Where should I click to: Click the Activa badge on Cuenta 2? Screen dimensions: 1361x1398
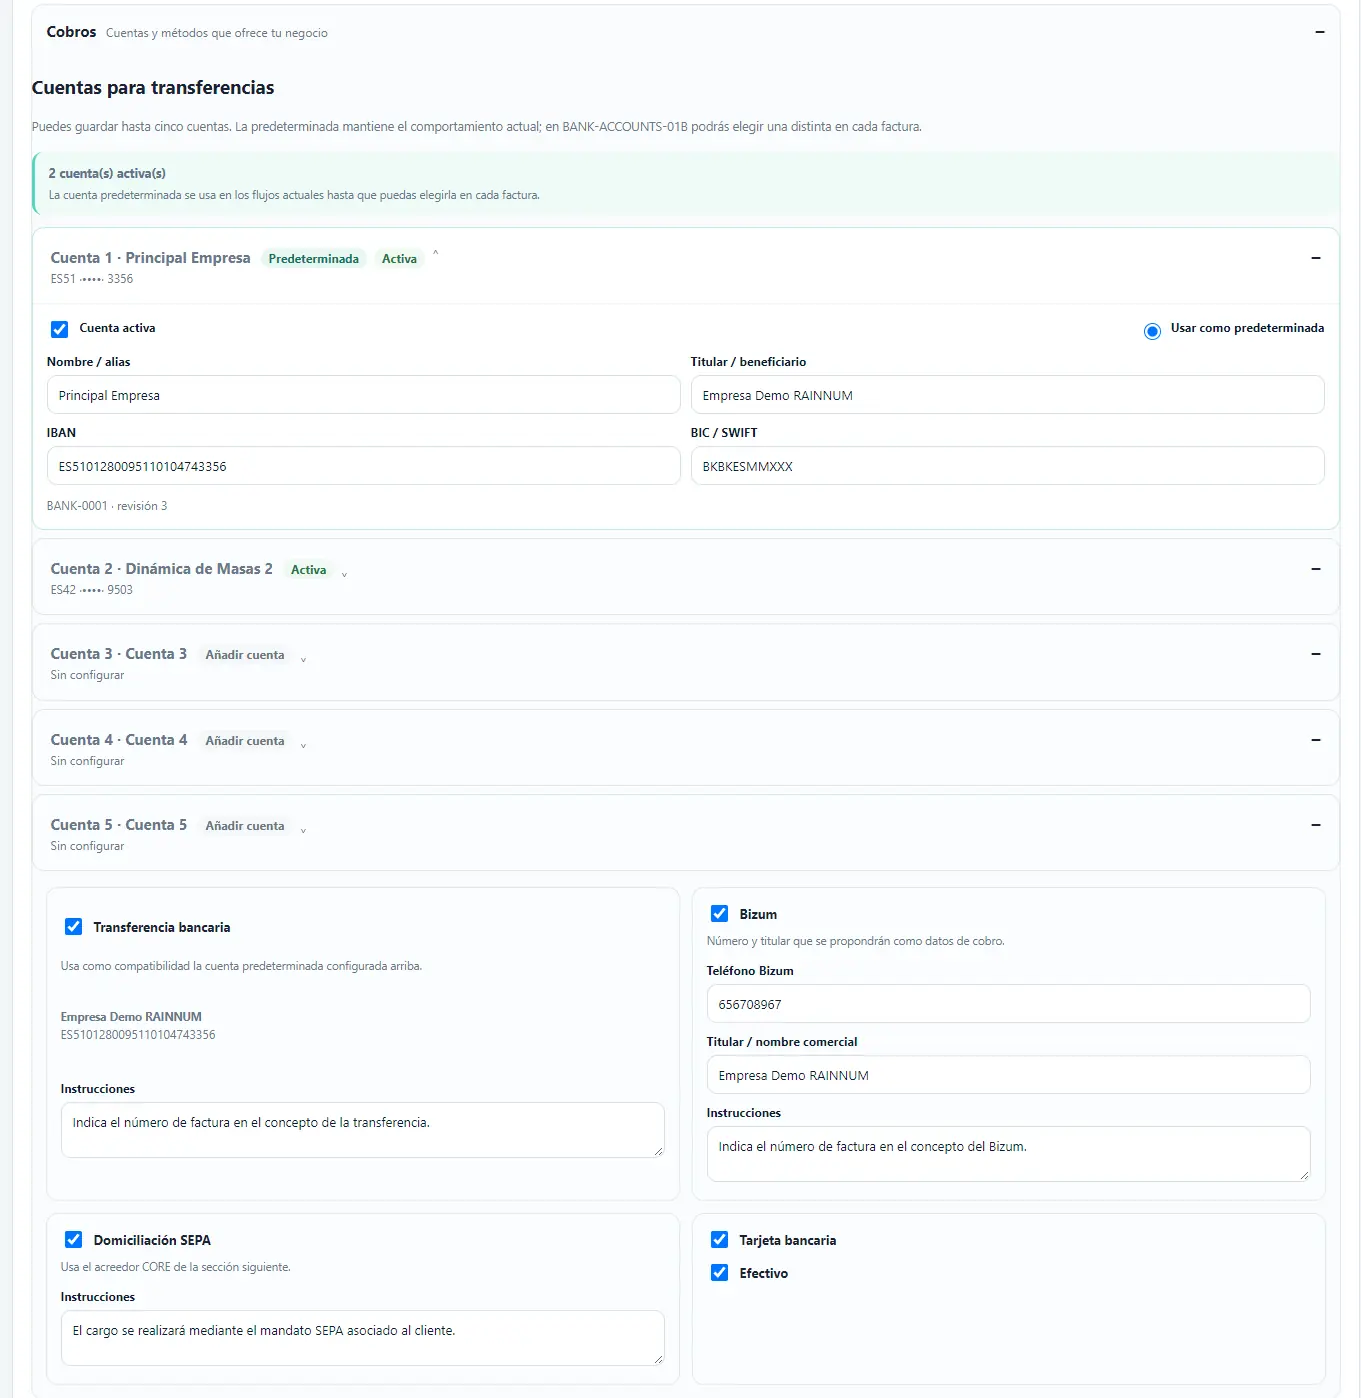point(308,570)
